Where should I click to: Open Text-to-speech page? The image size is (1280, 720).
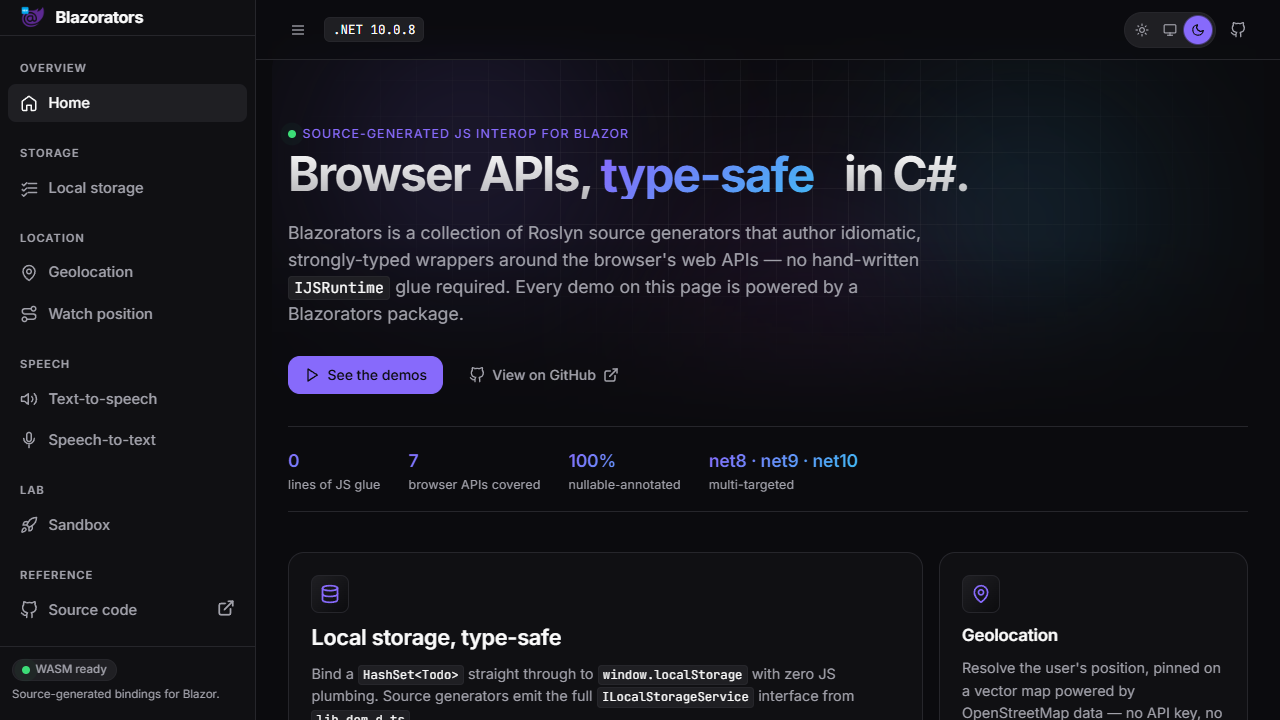tap(127, 399)
